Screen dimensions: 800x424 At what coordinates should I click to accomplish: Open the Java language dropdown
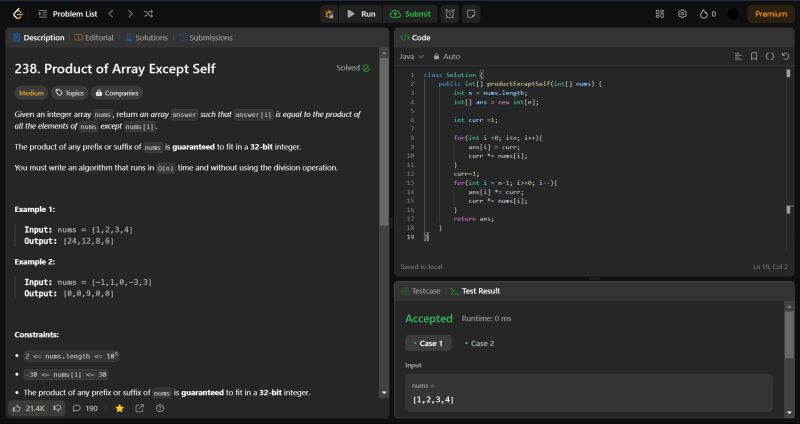click(412, 57)
